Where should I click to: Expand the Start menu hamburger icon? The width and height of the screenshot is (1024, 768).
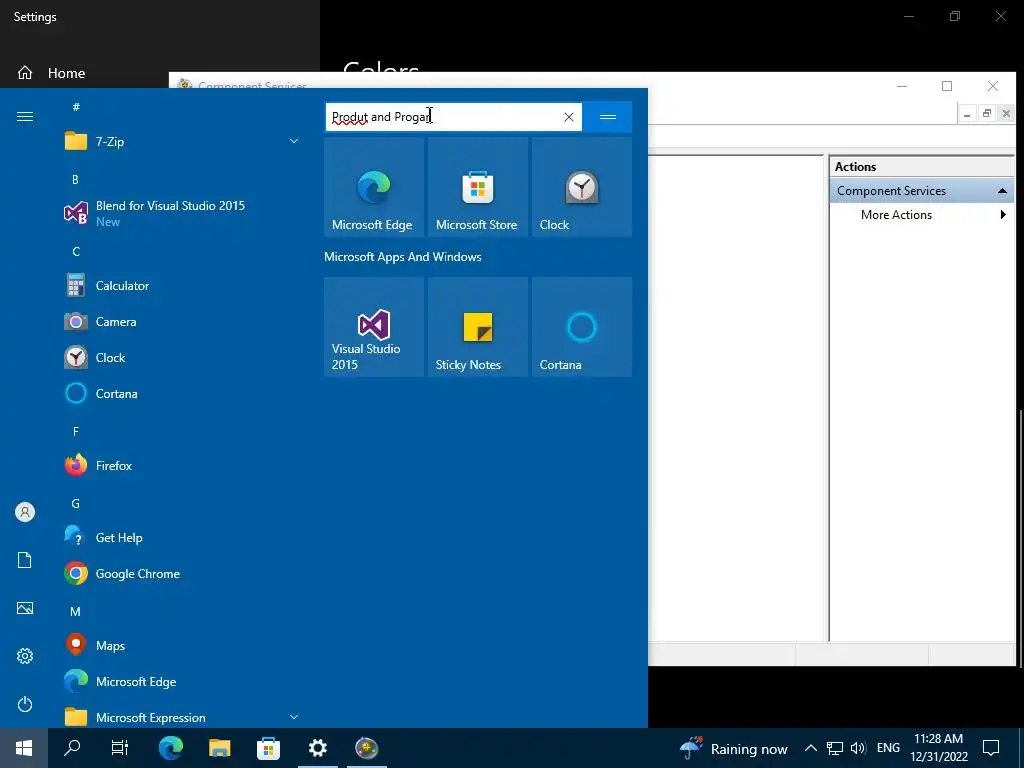click(25, 116)
